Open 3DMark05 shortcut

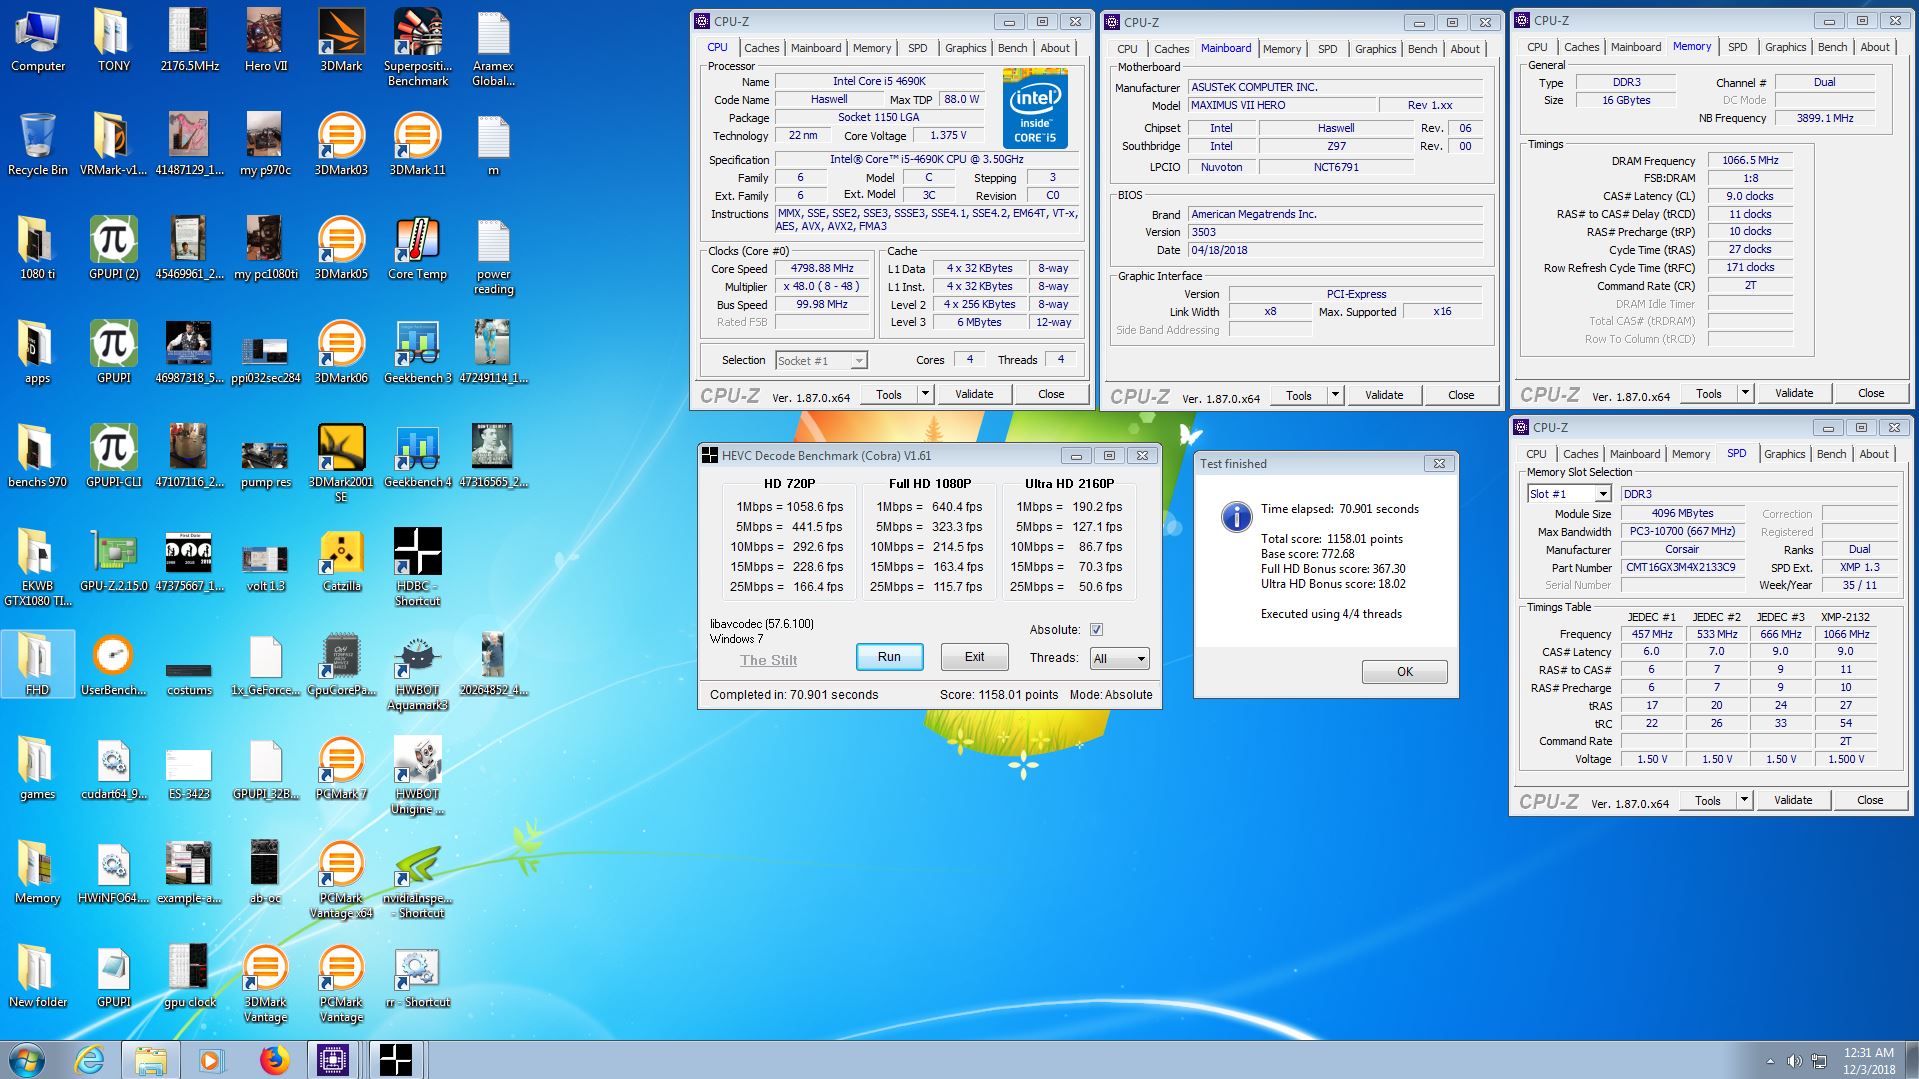click(341, 250)
